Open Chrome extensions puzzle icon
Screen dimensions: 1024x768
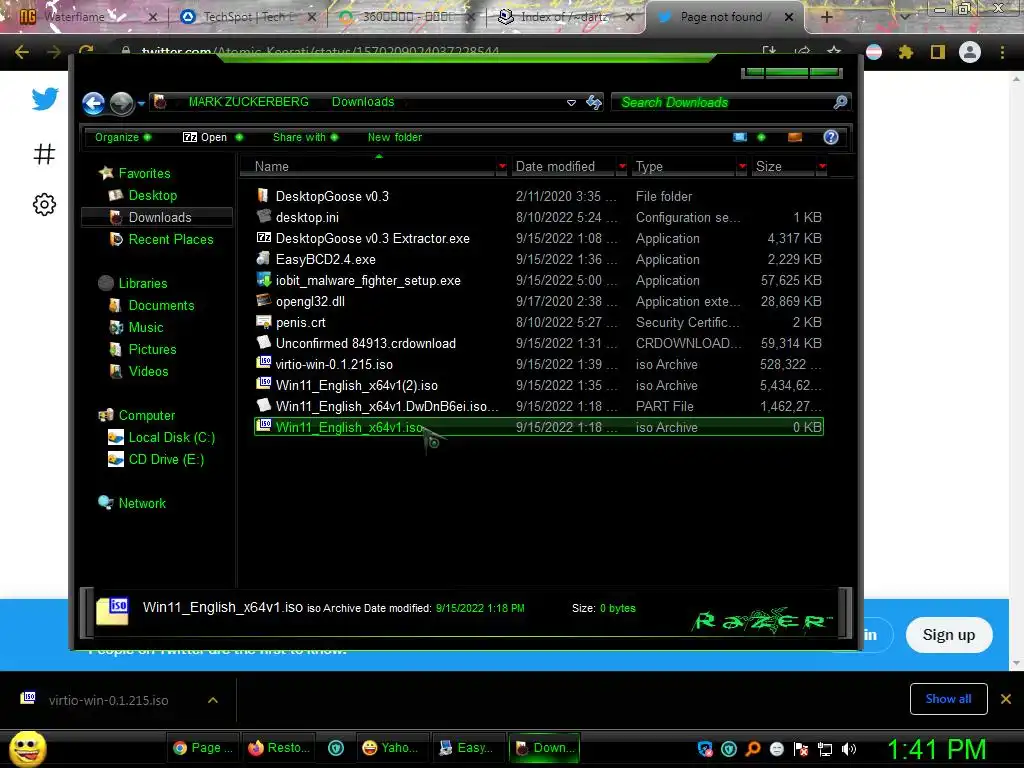pos(905,52)
